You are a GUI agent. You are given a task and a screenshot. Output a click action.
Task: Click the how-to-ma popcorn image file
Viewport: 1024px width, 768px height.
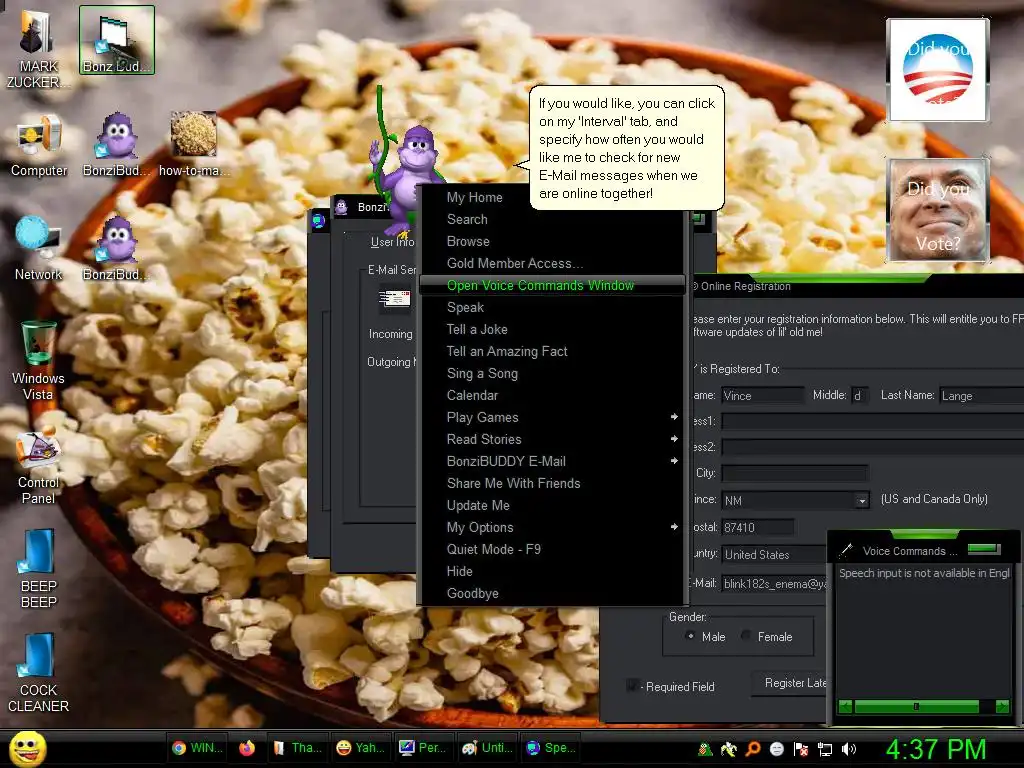tap(193, 144)
